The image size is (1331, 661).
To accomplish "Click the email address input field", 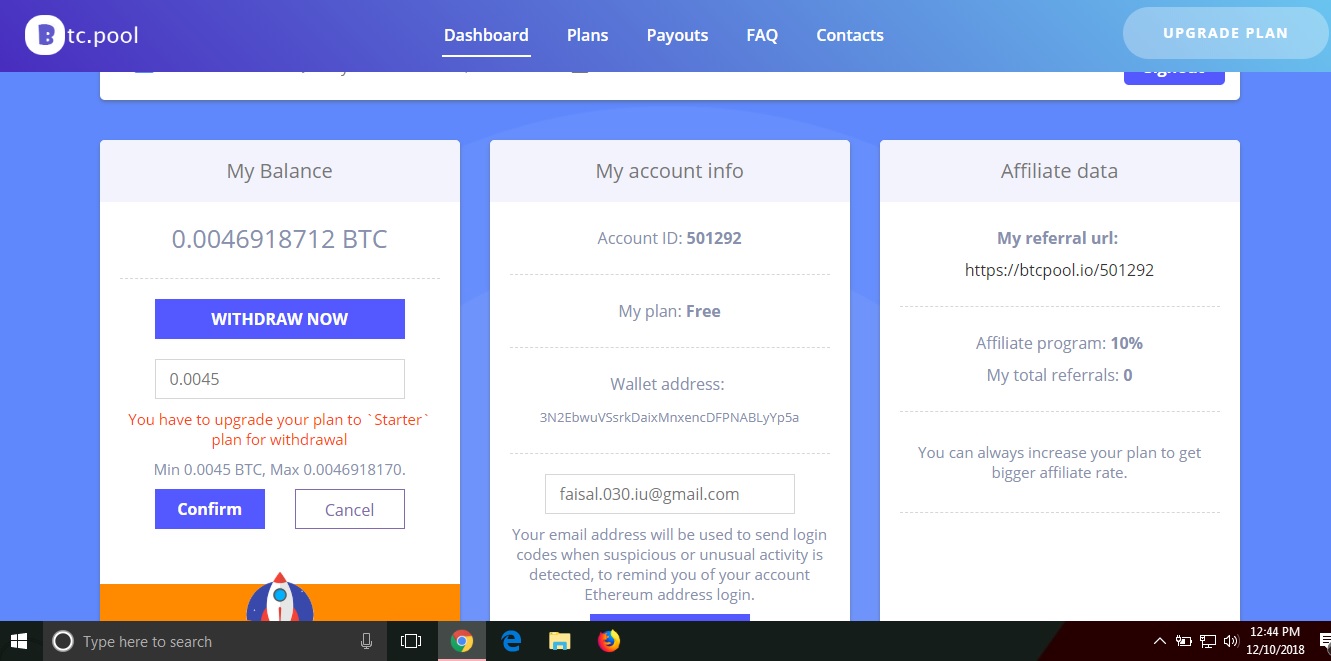I will [x=670, y=494].
